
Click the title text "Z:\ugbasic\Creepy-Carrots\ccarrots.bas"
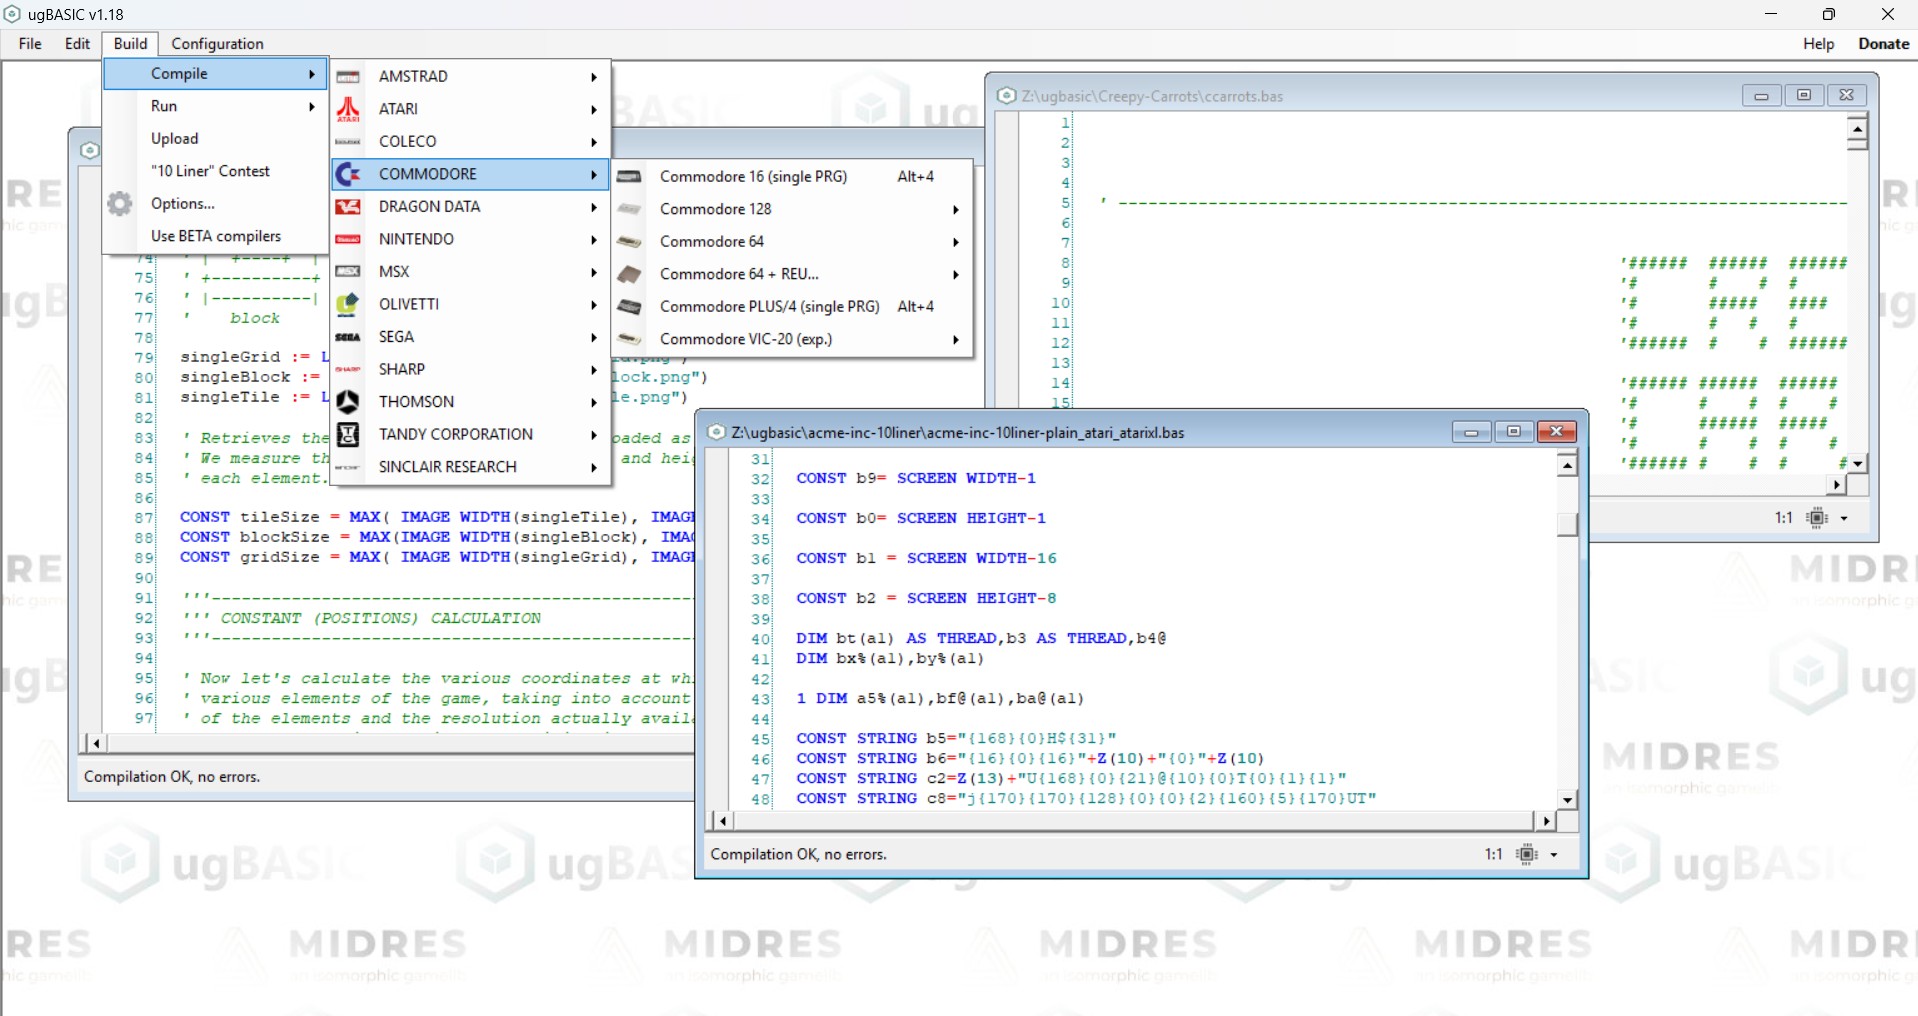pyautogui.click(x=1152, y=97)
